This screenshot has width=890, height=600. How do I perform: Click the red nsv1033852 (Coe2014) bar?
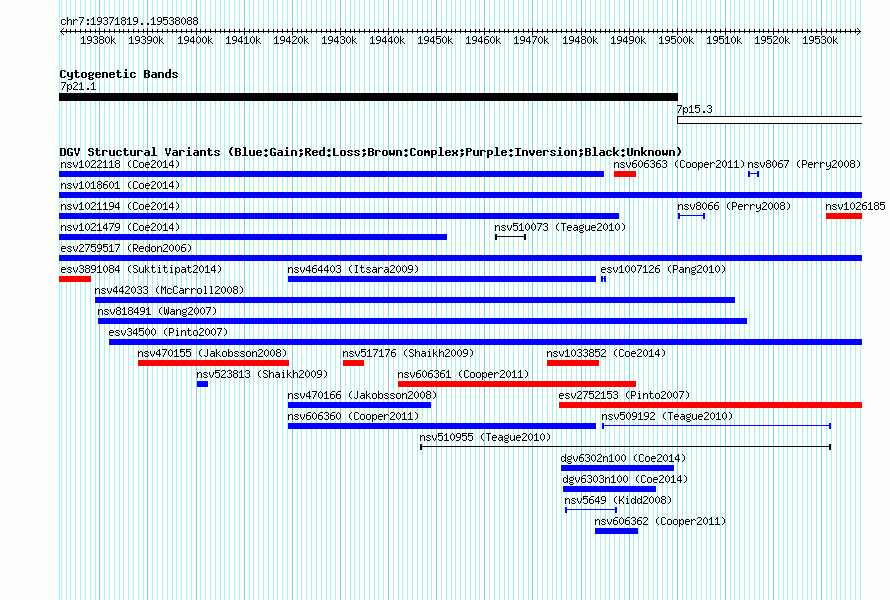click(573, 363)
